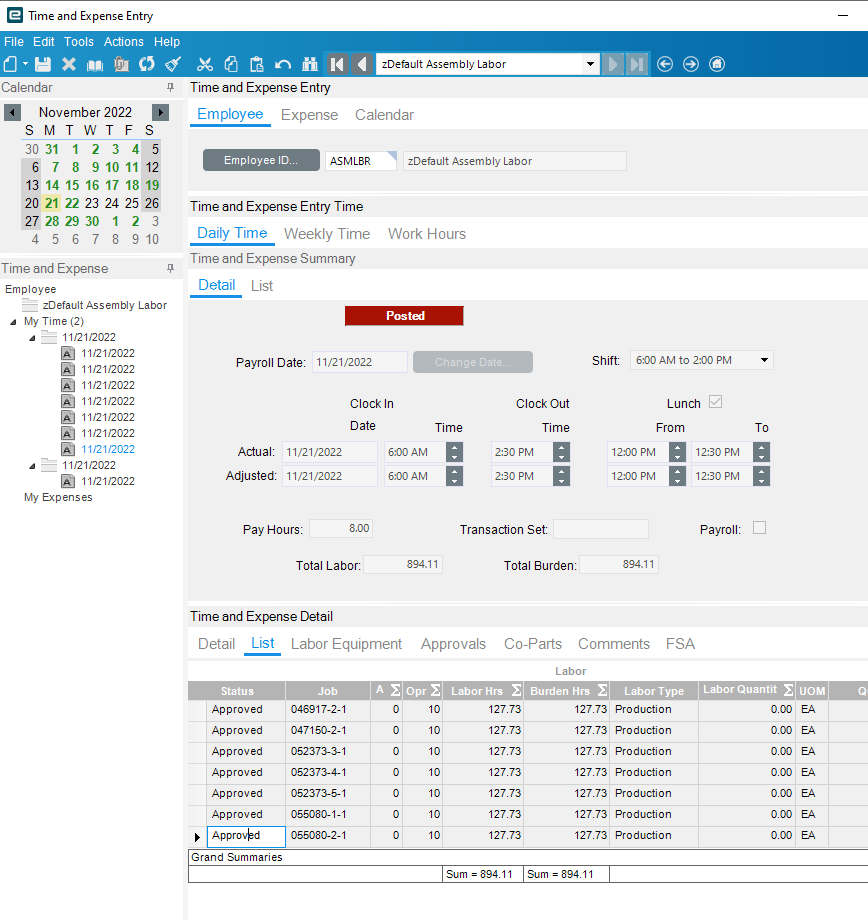Select the row indicator arrow for 055080-2-1

pos(197,837)
